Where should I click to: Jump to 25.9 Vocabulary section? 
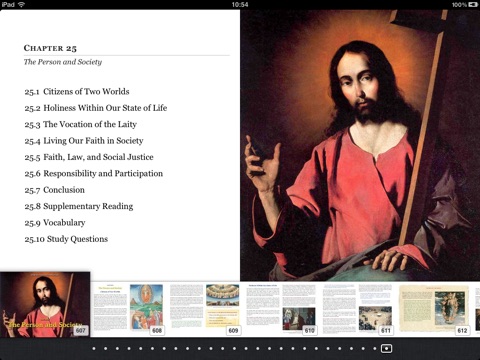[x=55, y=223]
